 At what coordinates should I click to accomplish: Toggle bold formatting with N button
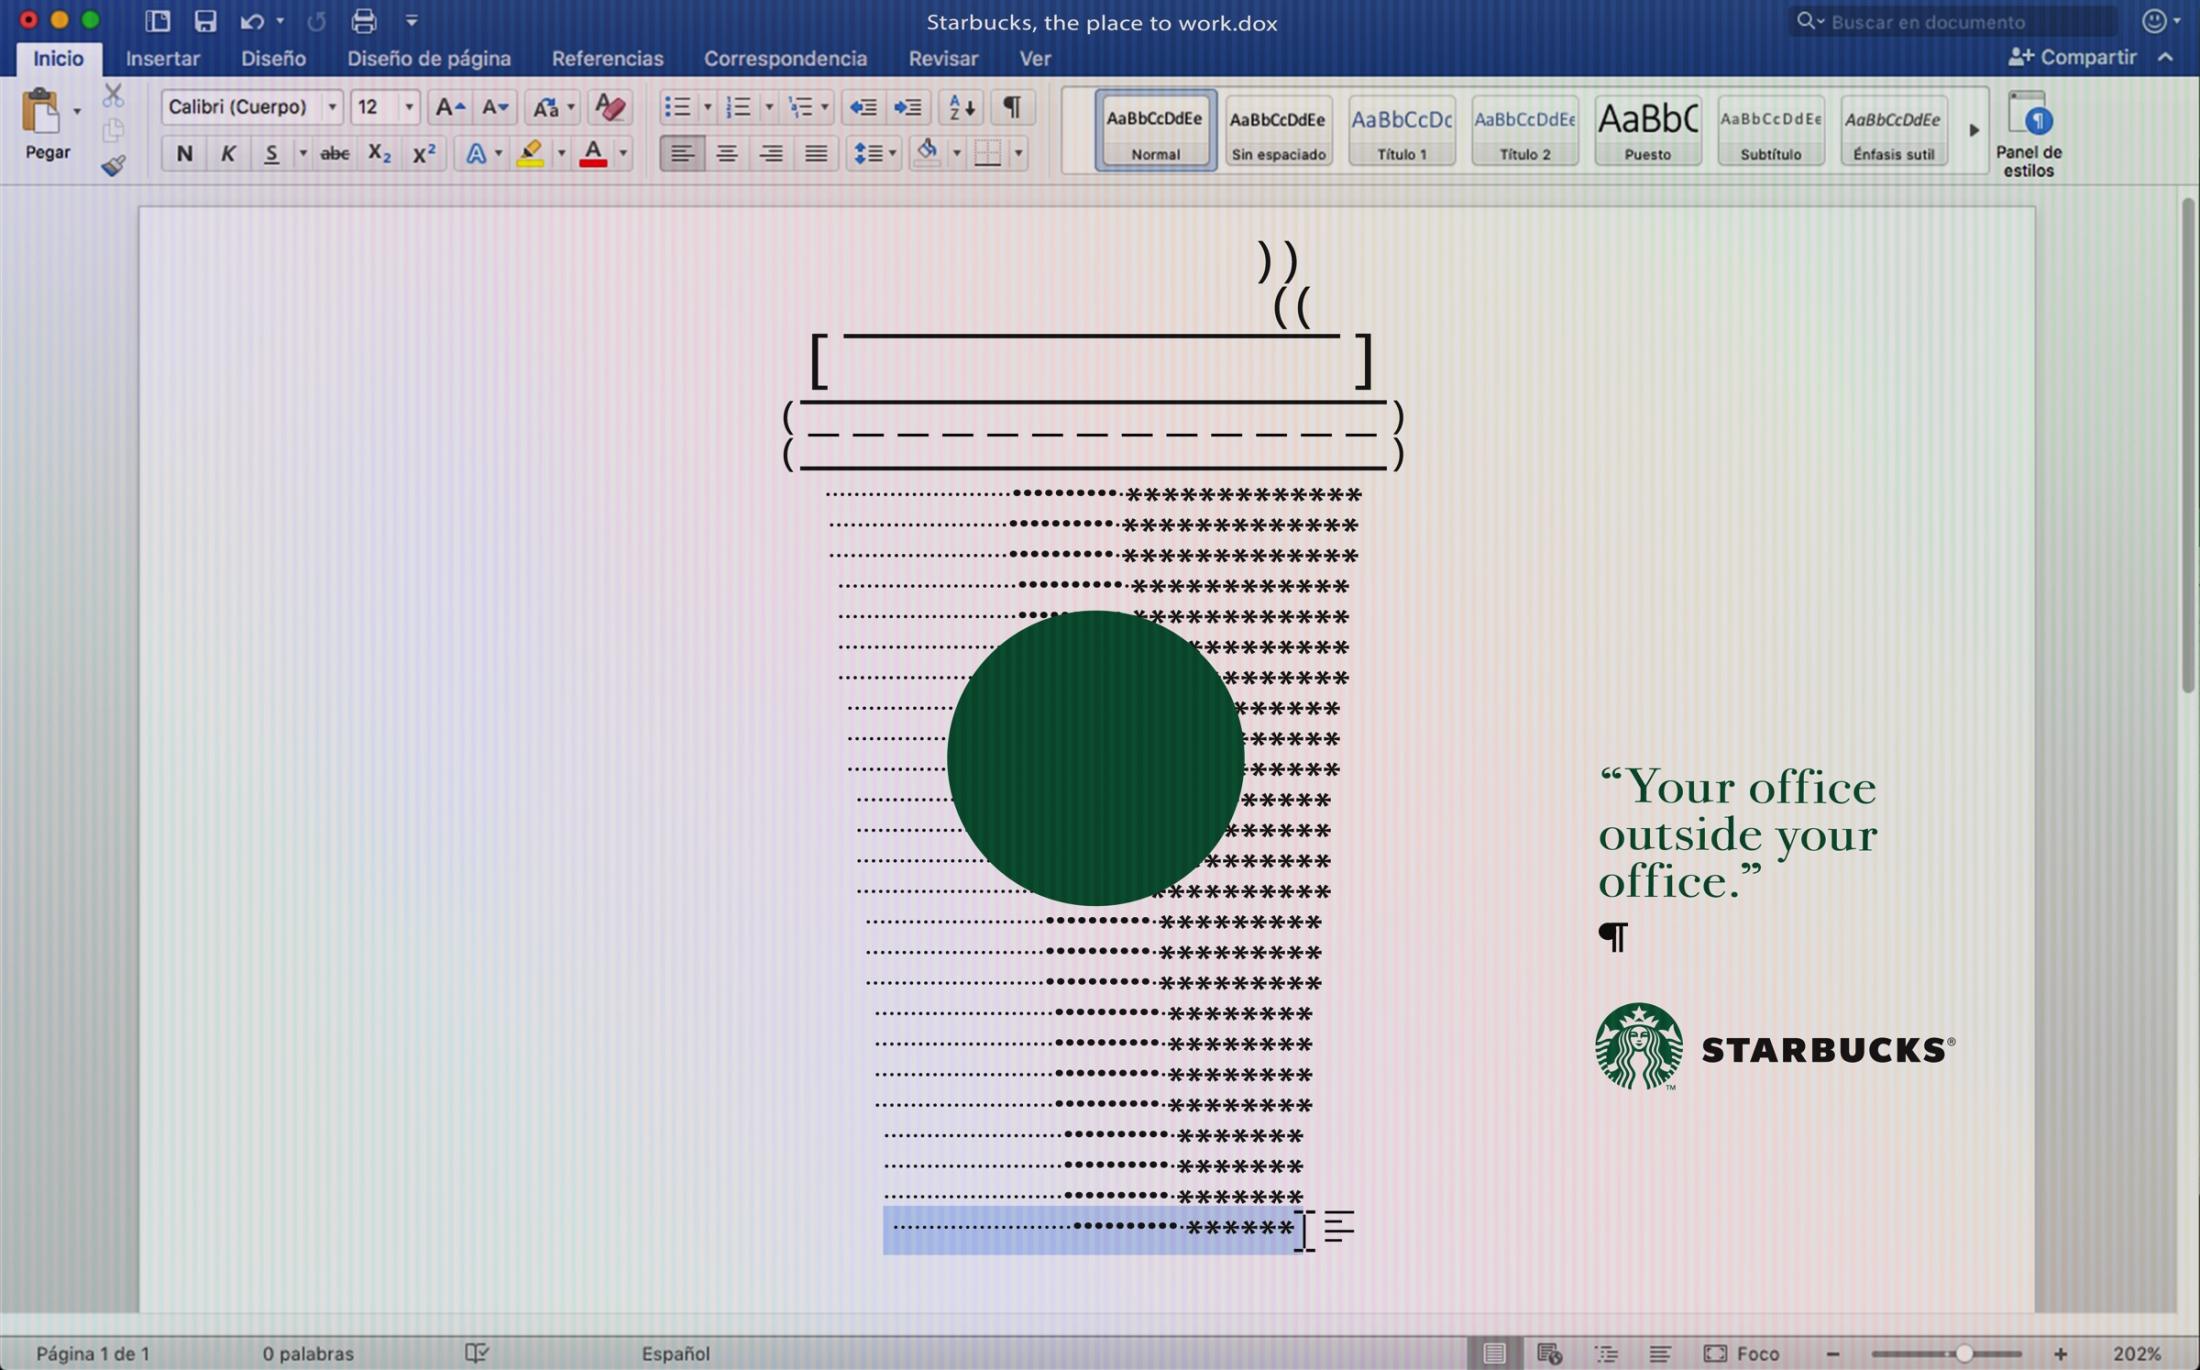pos(184,153)
